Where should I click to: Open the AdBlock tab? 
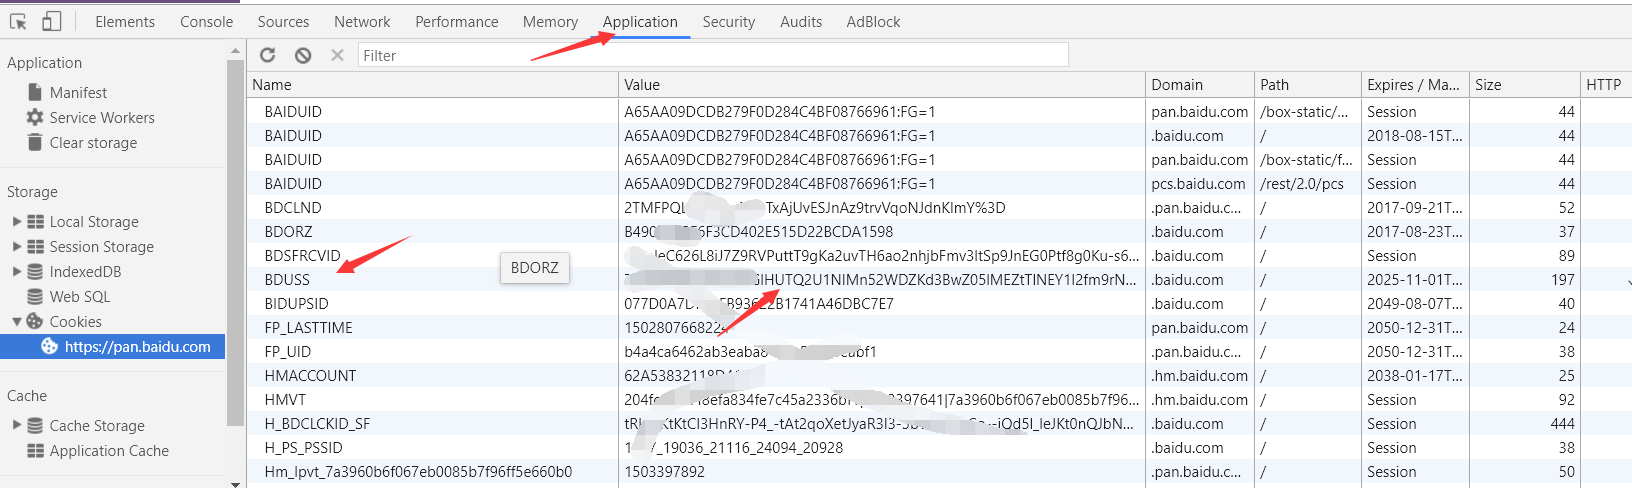click(873, 21)
